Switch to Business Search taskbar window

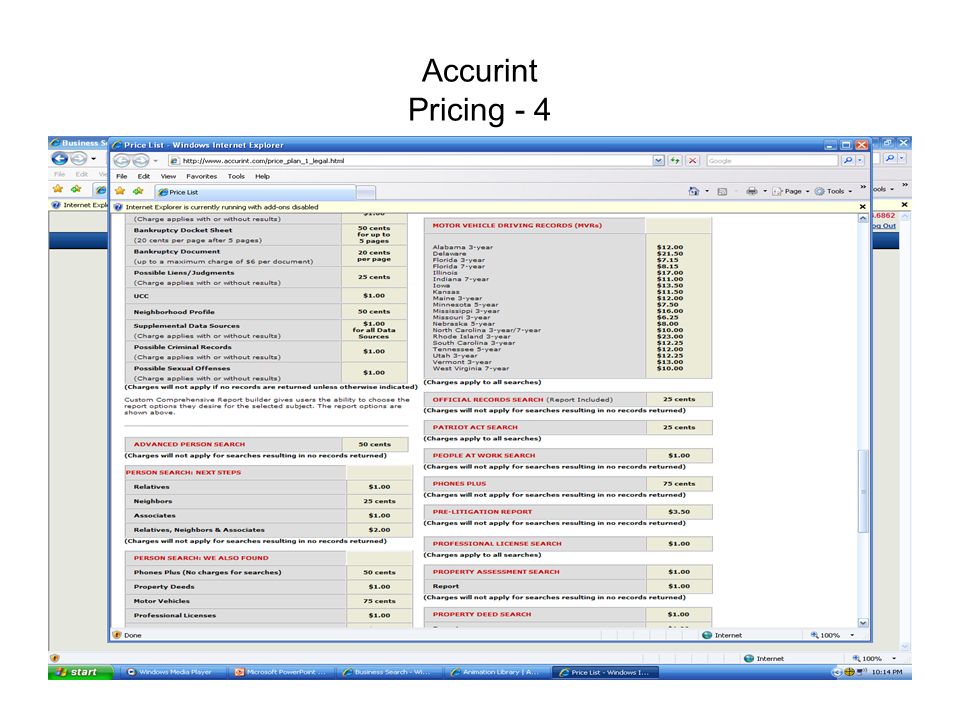click(x=388, y=672)
